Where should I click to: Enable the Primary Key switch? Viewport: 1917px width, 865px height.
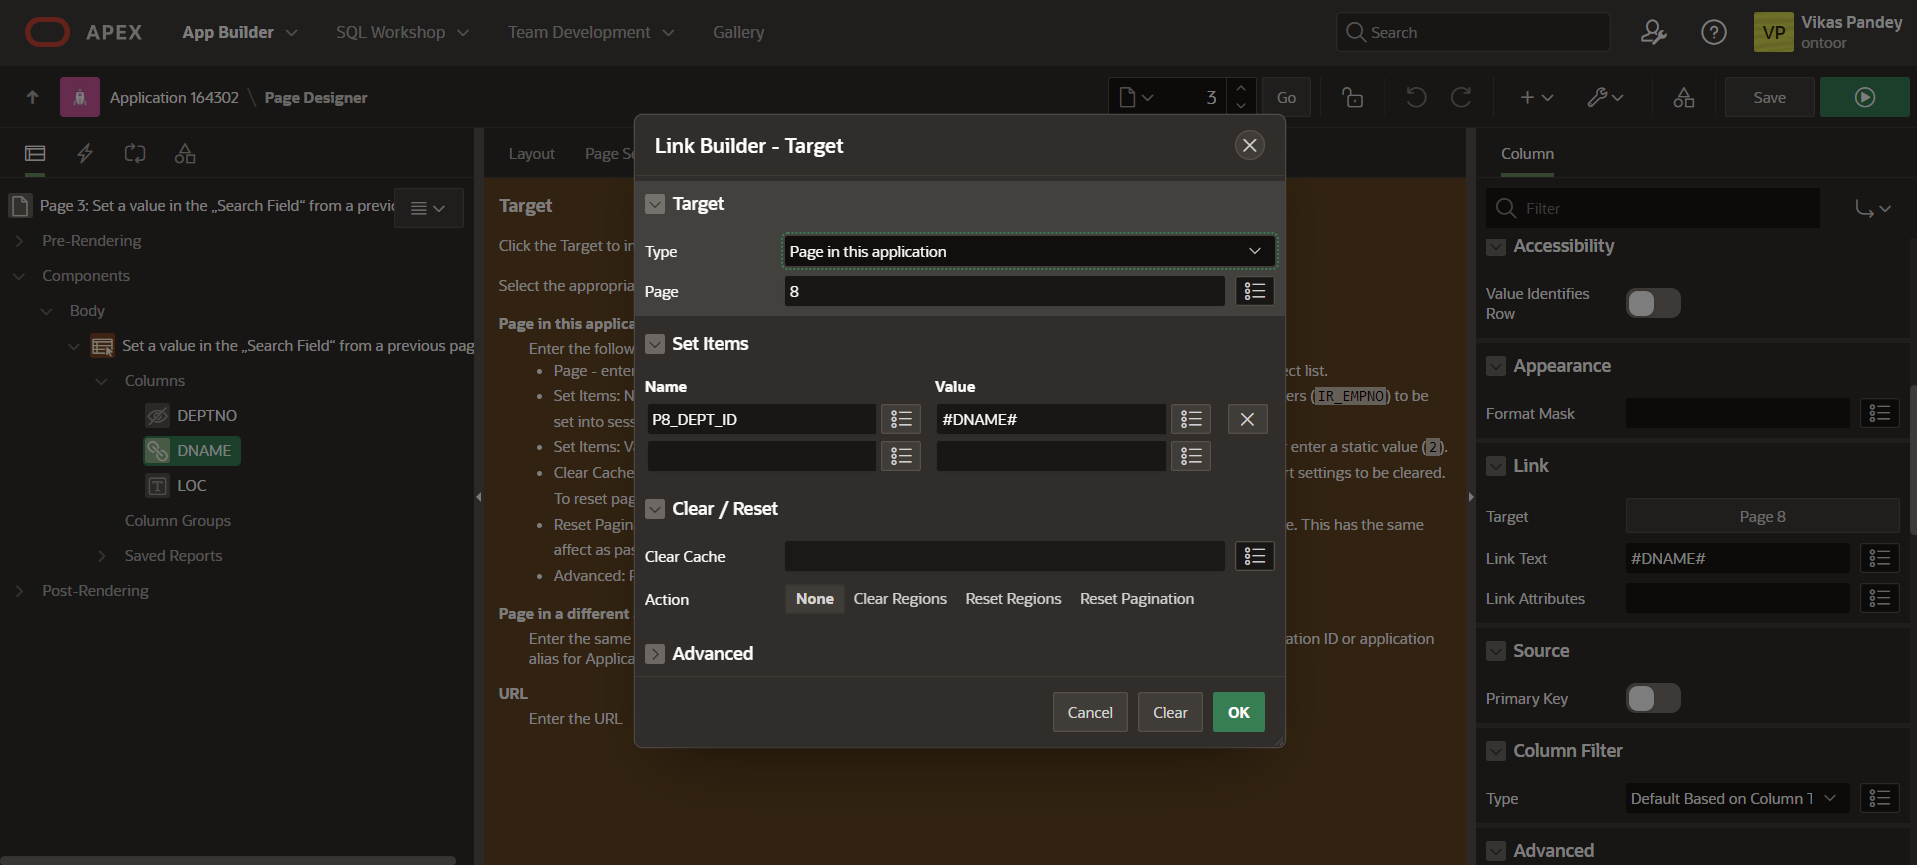(x=1652, y=698)
